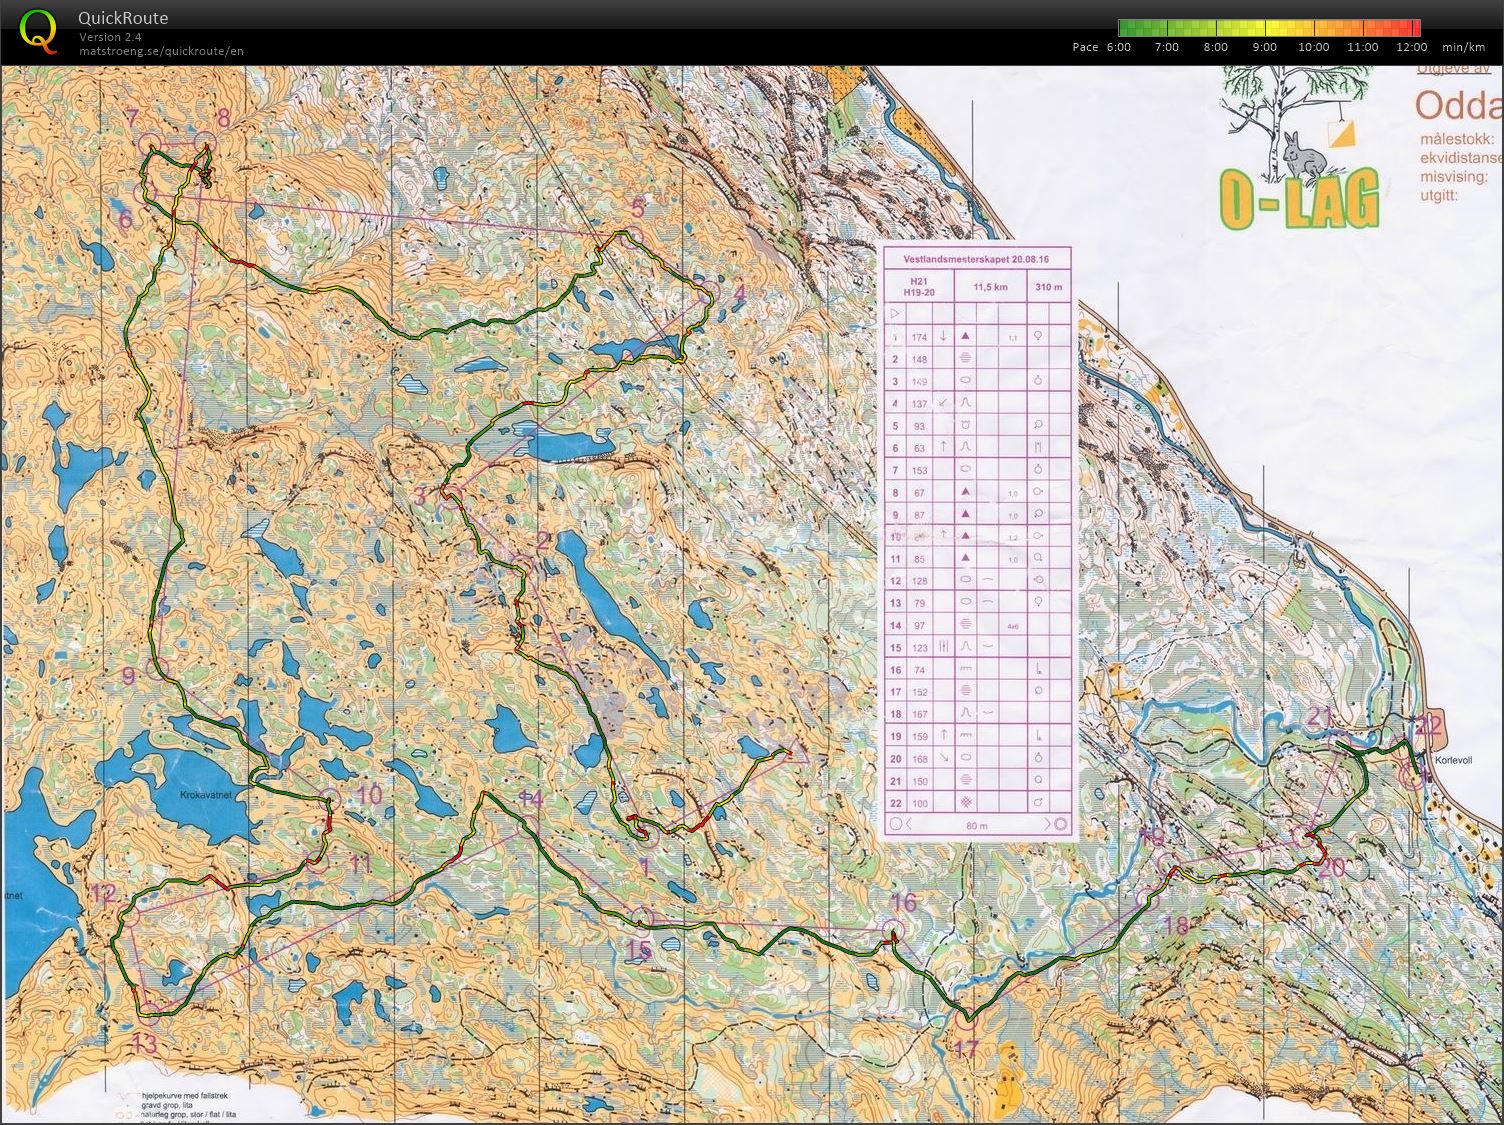Click control circle 20 near the finish

click(1301, 836)
